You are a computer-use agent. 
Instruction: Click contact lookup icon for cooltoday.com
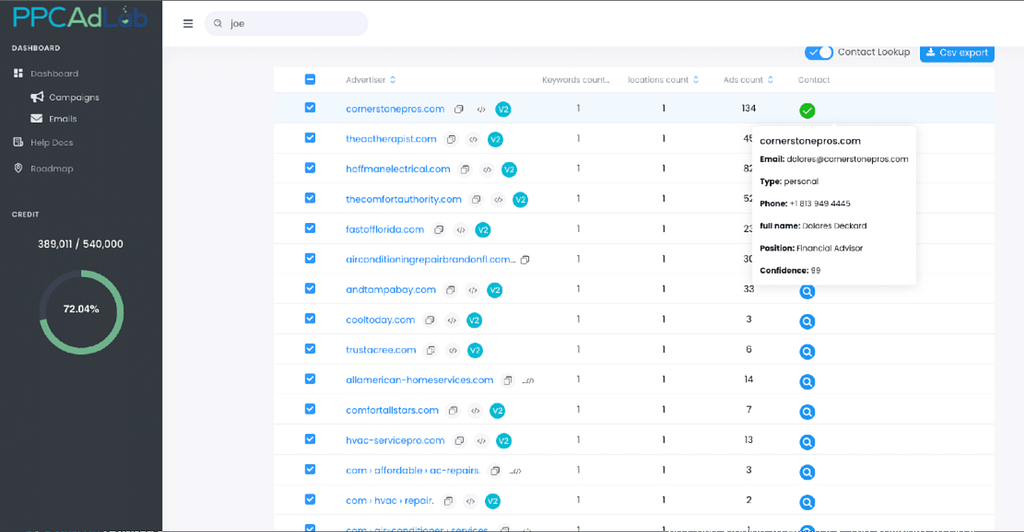807,322
